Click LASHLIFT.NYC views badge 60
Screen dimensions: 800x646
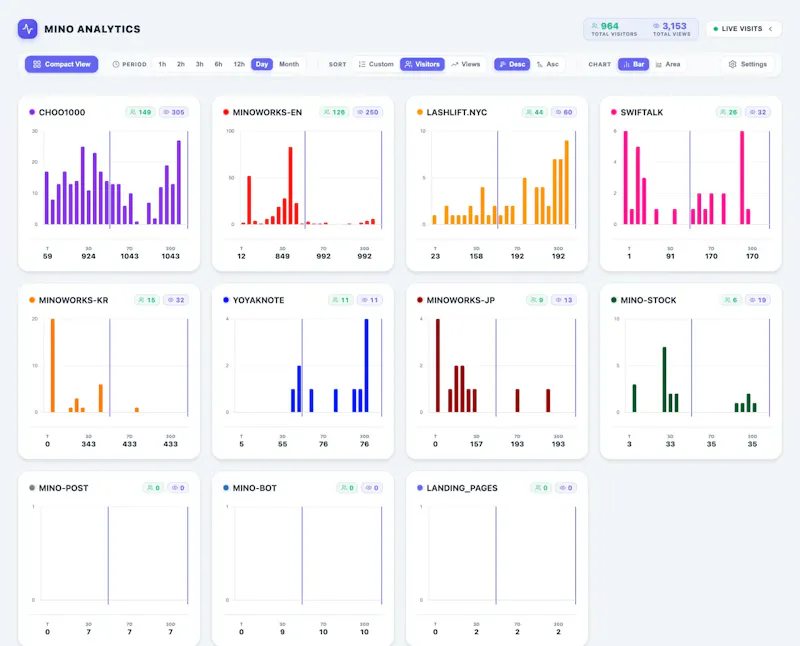coord(563,112)
